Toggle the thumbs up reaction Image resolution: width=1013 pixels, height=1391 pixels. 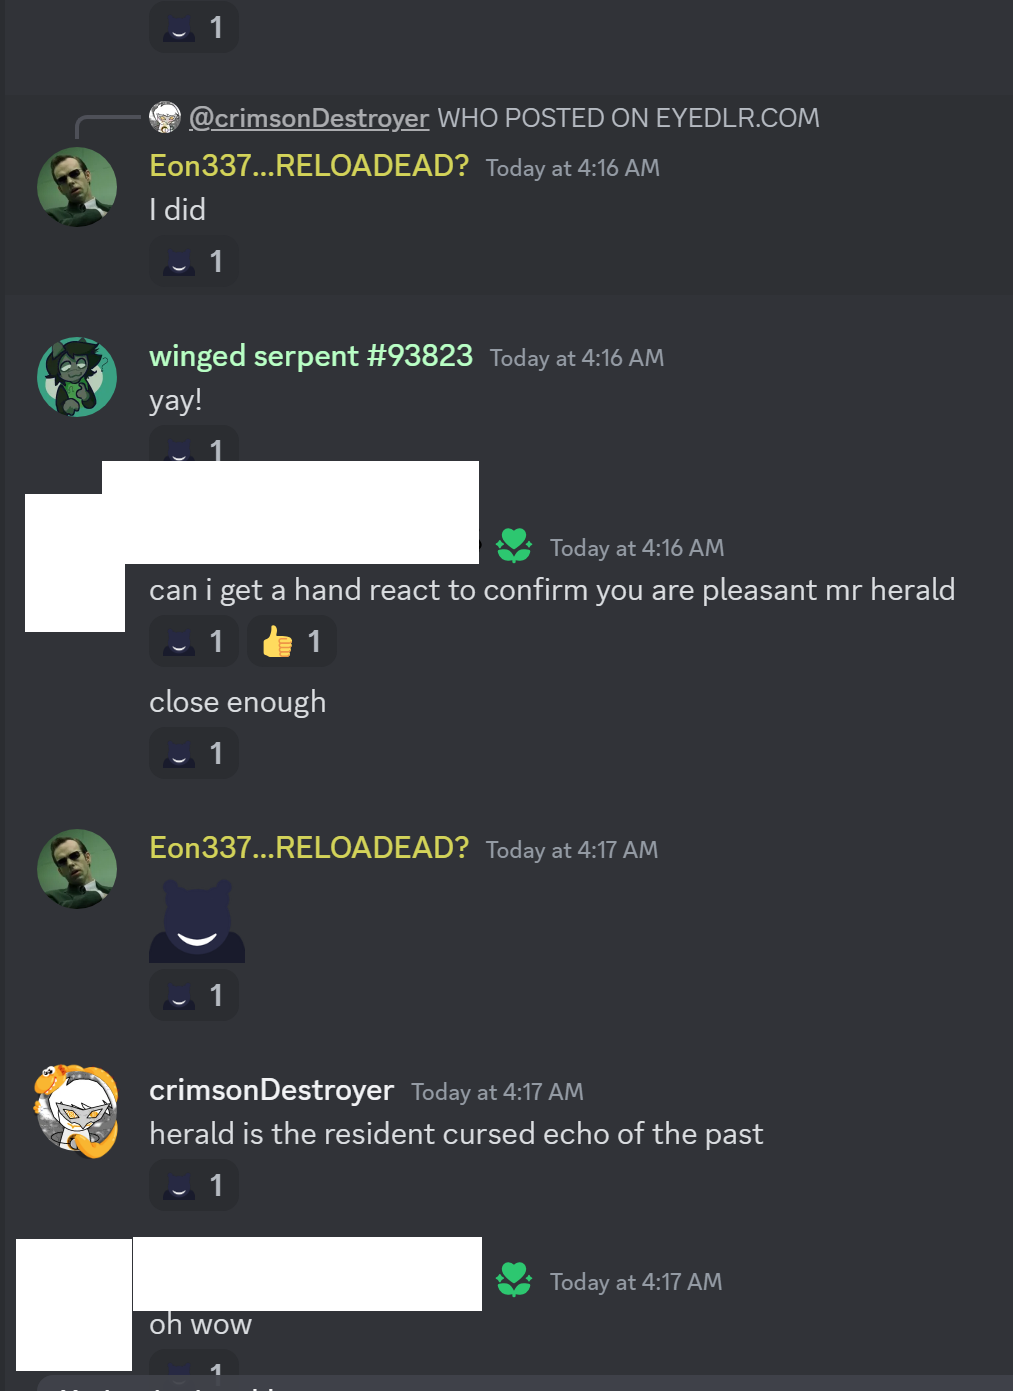pyautogui.click(x=292, y=641)
